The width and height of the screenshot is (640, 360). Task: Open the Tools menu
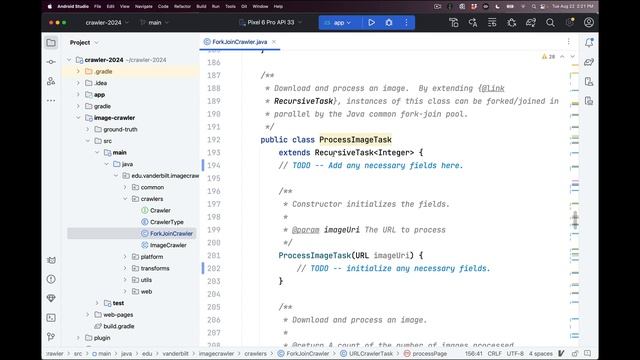click(230, 7)
